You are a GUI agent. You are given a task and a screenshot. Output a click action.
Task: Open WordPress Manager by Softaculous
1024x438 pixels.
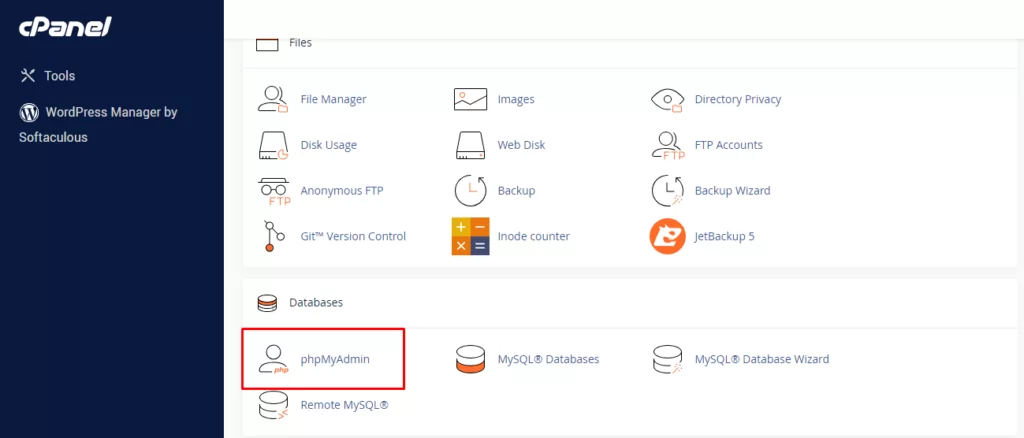tap(98, 125)
